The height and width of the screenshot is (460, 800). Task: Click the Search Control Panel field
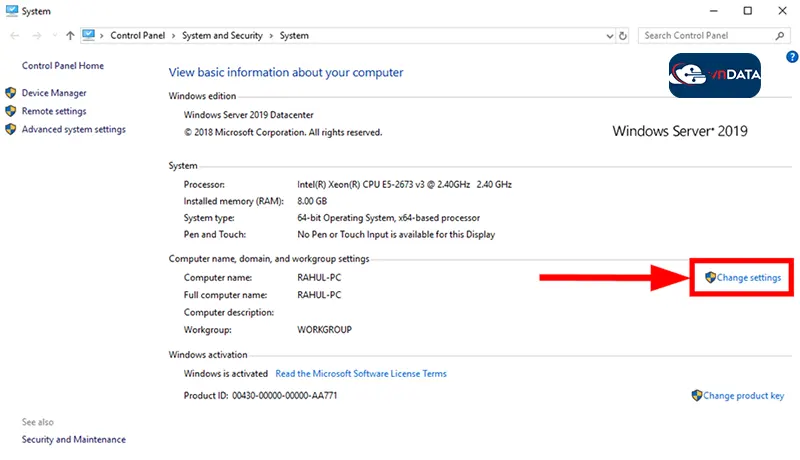click(x=714, y=36)
